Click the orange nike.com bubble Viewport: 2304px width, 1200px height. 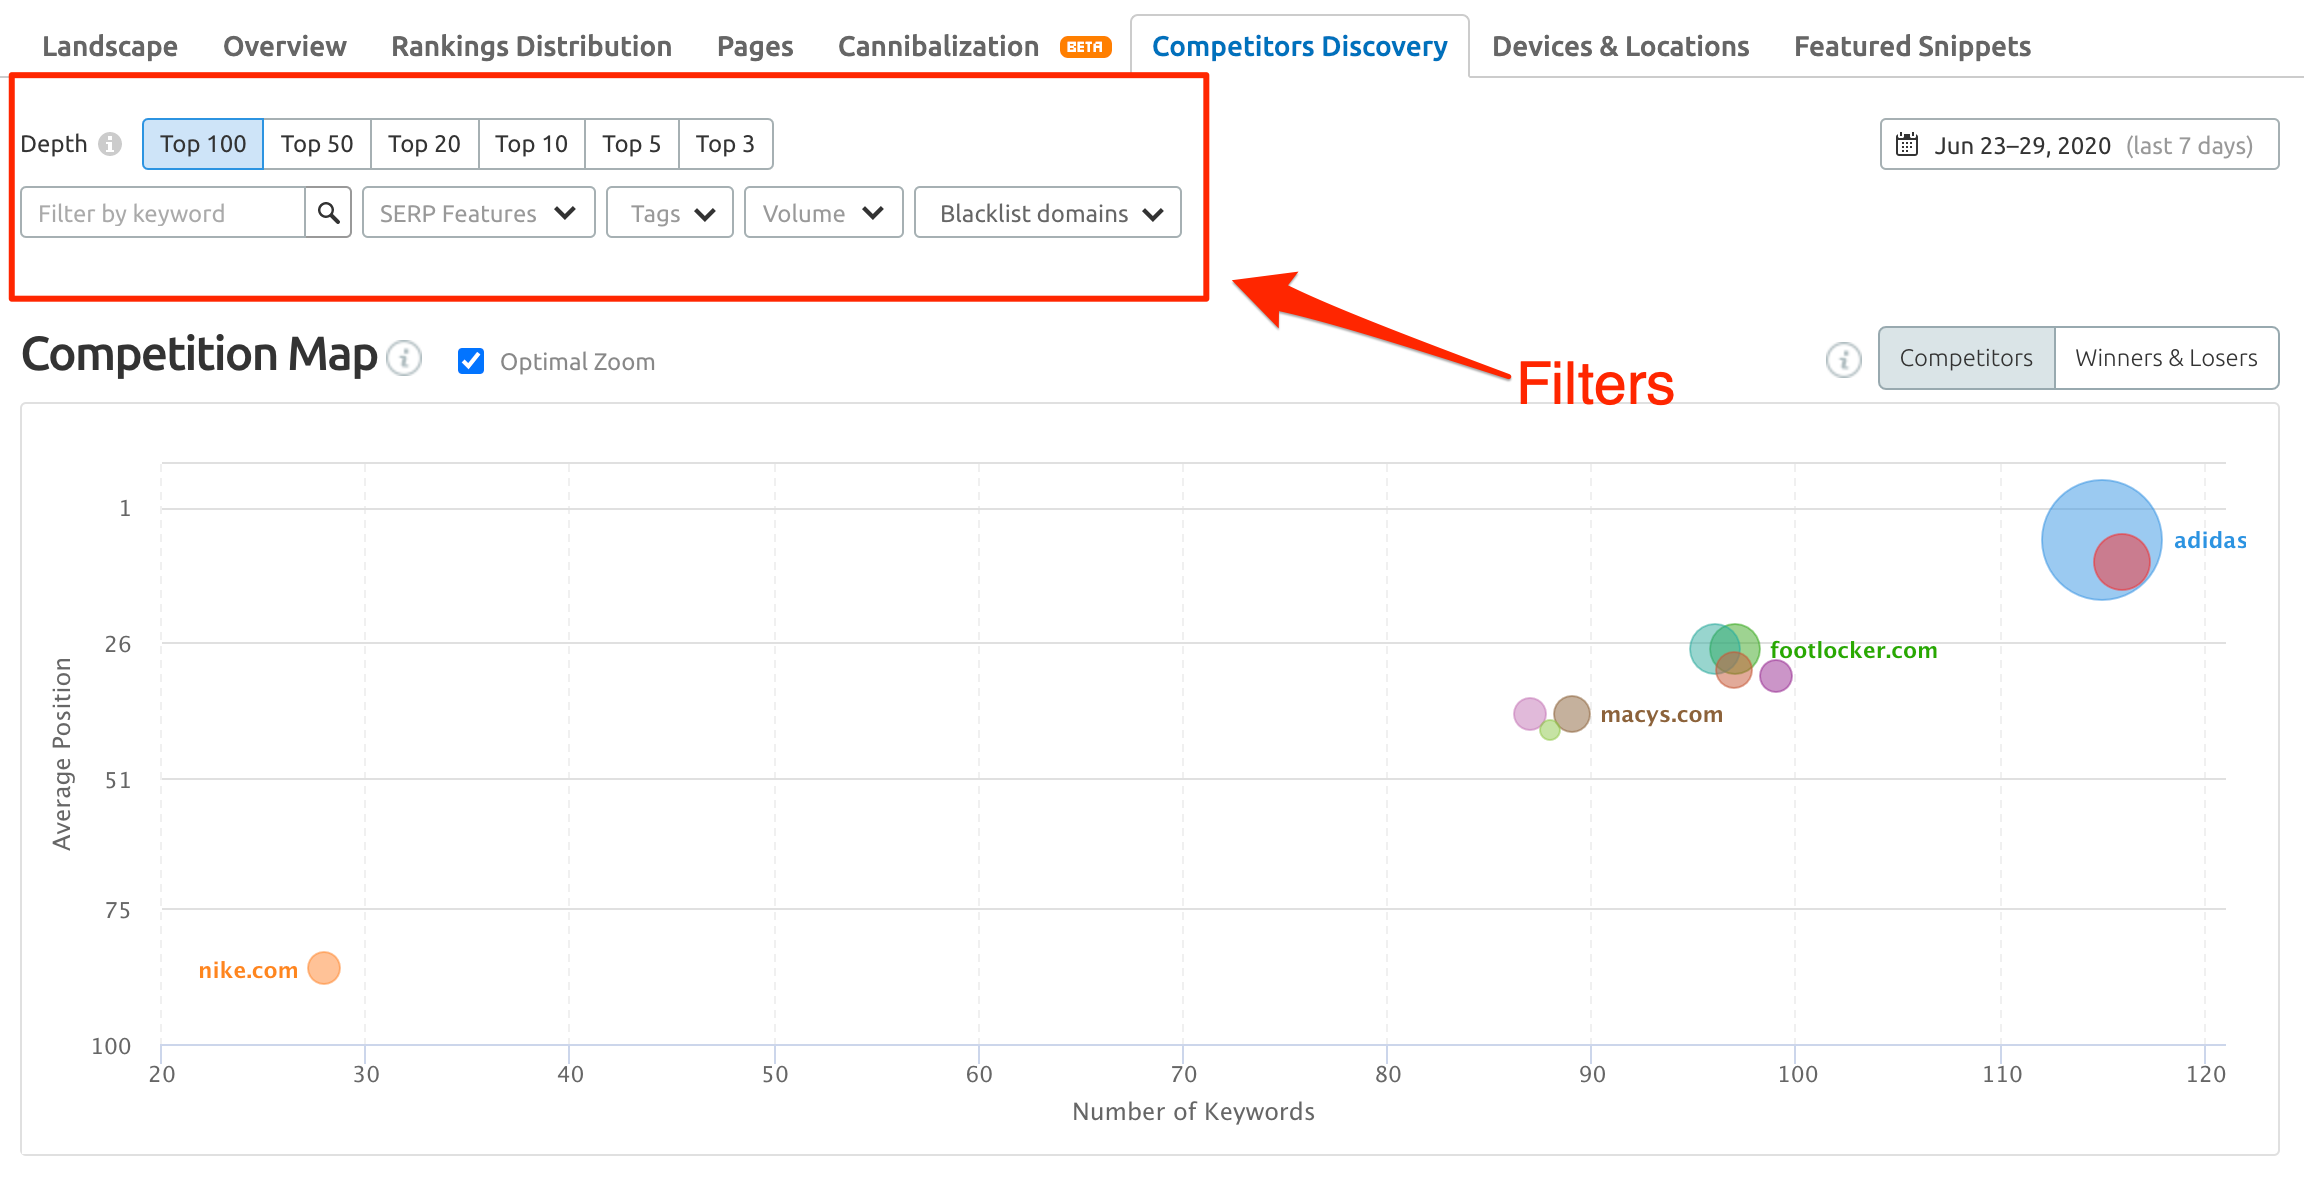click(x=324, y=968)
